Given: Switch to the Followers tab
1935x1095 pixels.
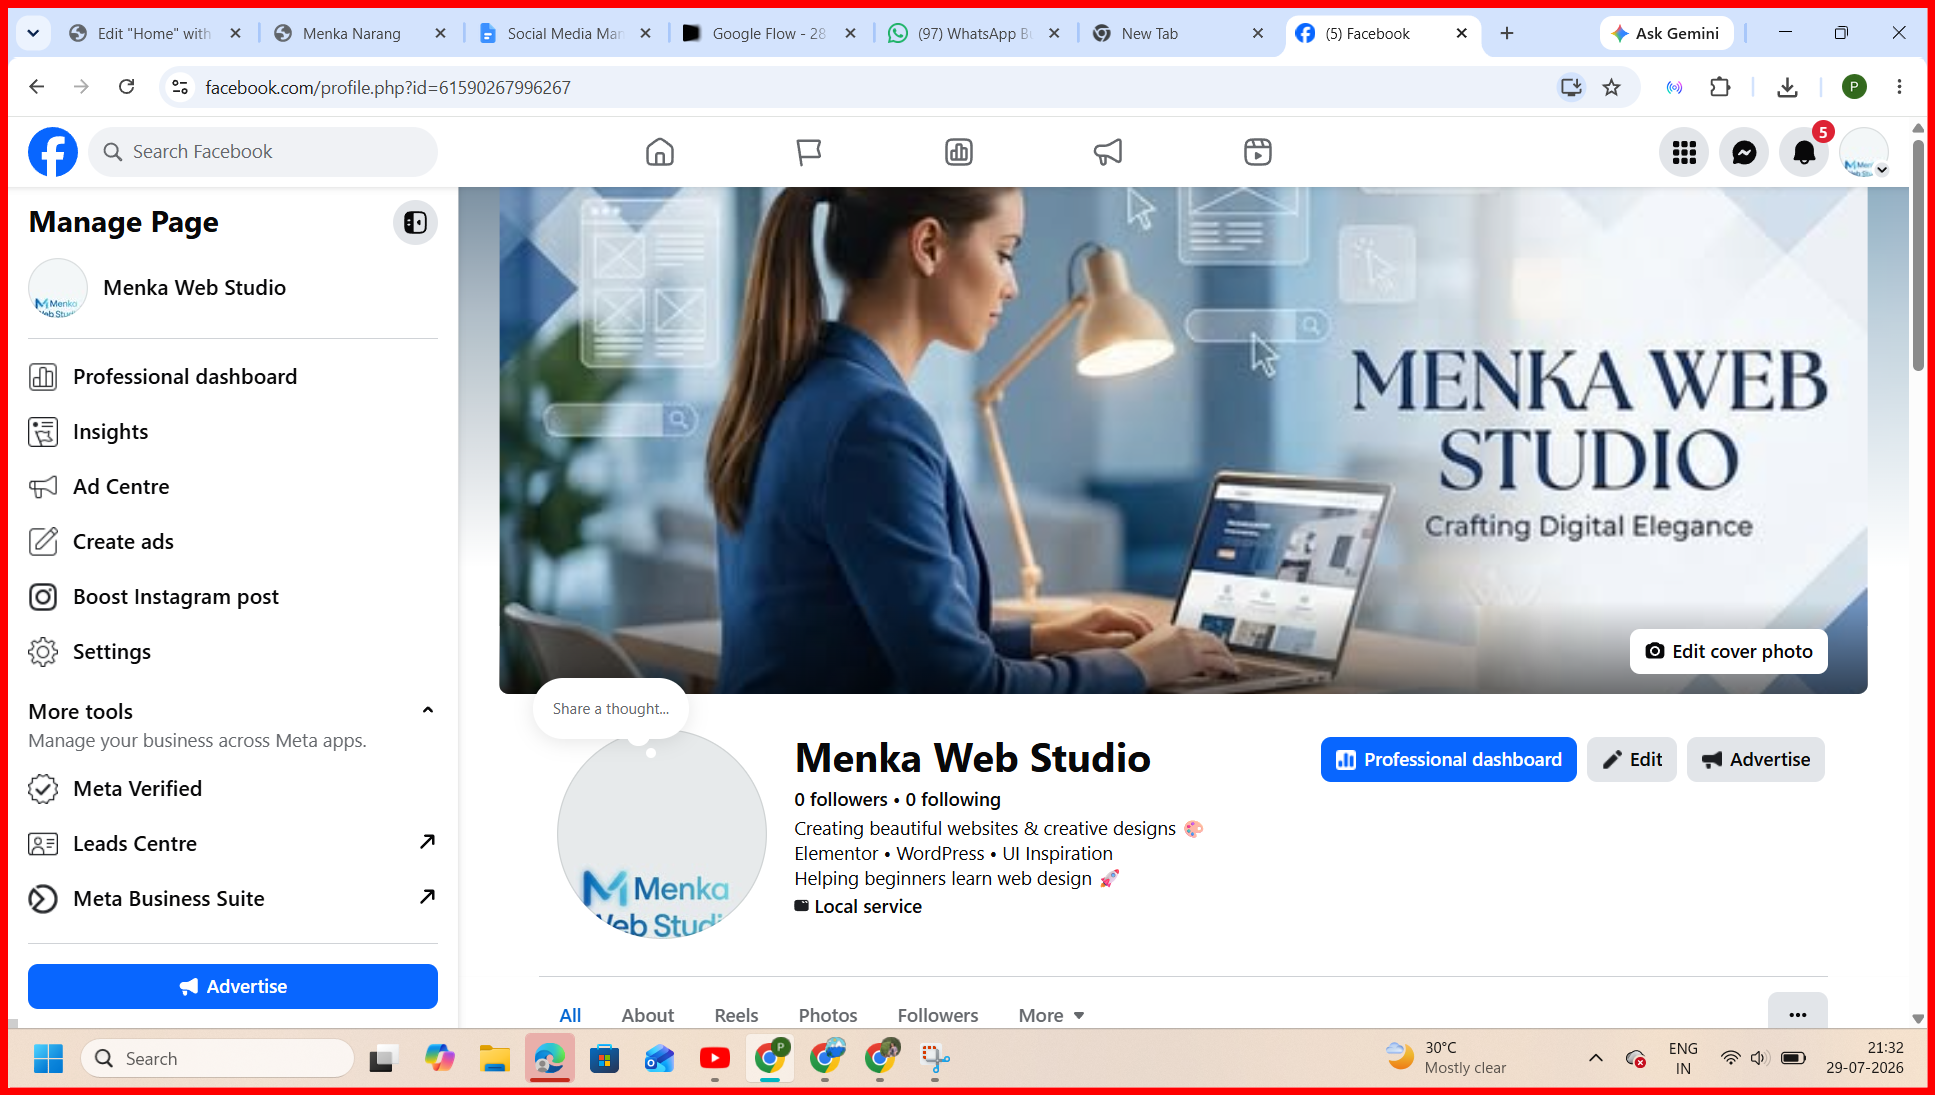Looking at the screenshot, I should 938,1015.
